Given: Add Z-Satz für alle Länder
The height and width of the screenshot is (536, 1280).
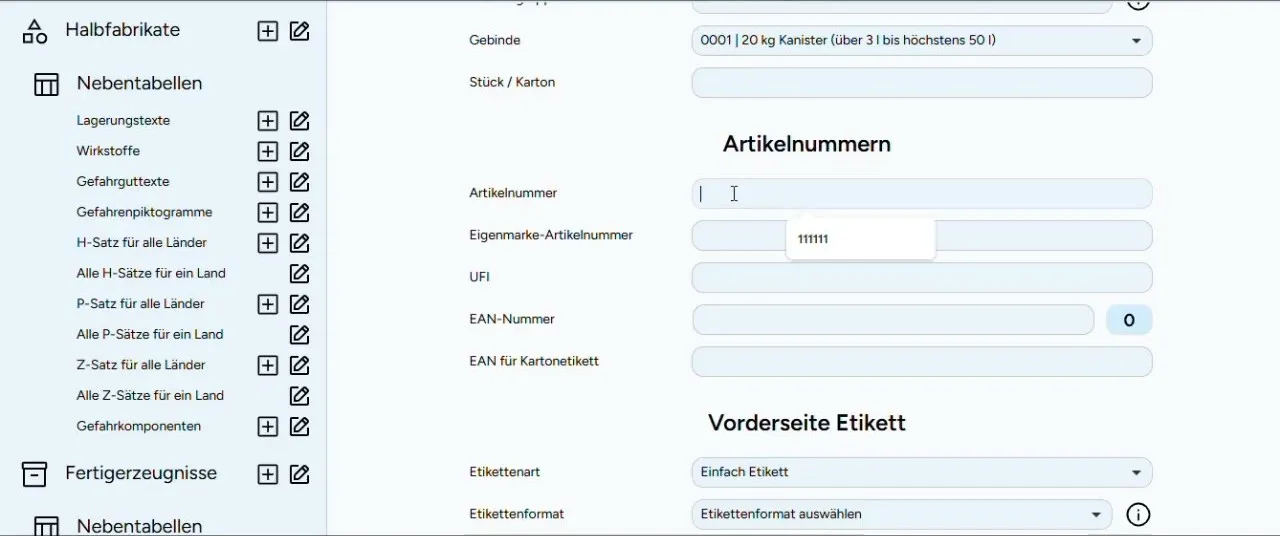Looking at the screenshot, I should (x=267, y=366).
